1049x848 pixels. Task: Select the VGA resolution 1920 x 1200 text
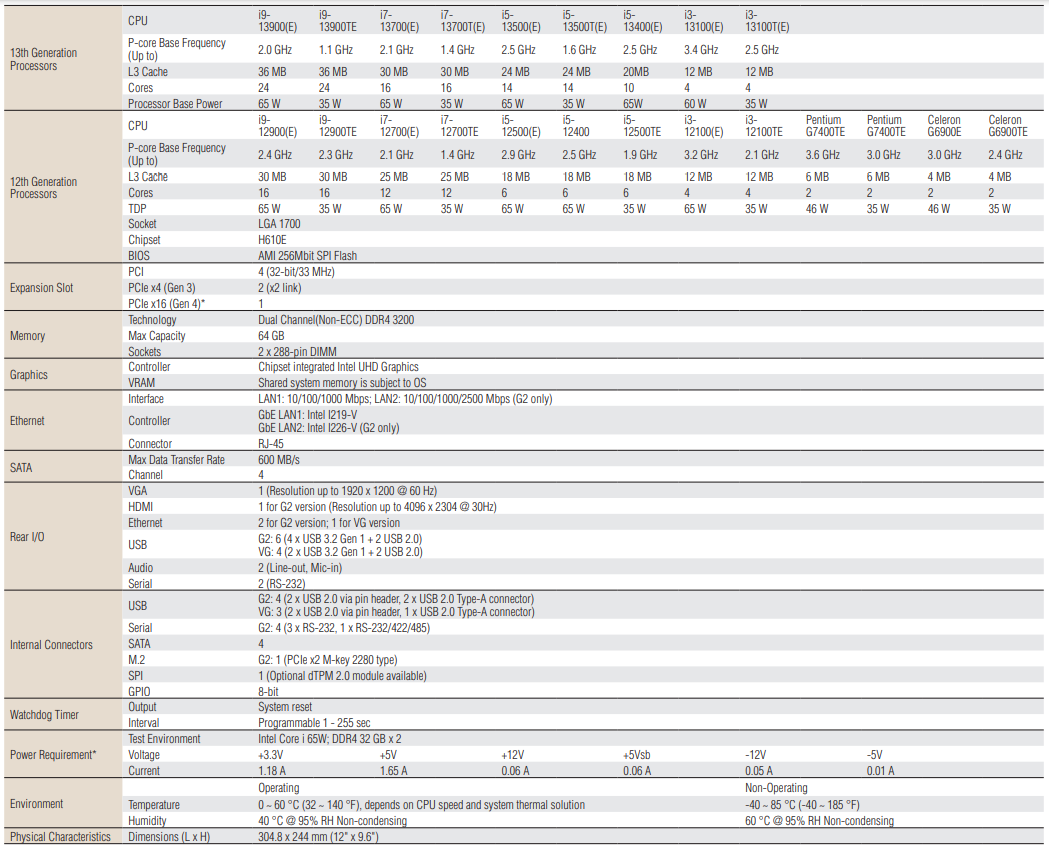pyautogui.click(x=348, y=491)
